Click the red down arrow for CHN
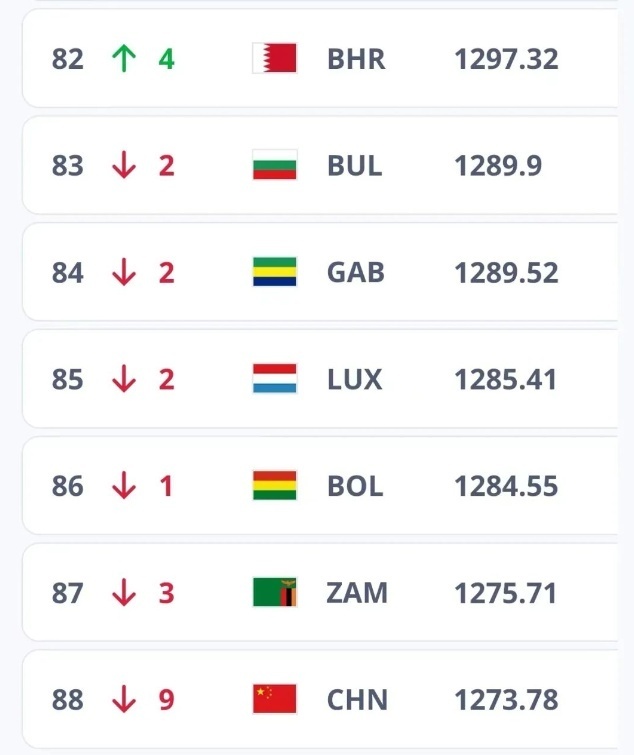634x755 pixels. tap(124, 699)
